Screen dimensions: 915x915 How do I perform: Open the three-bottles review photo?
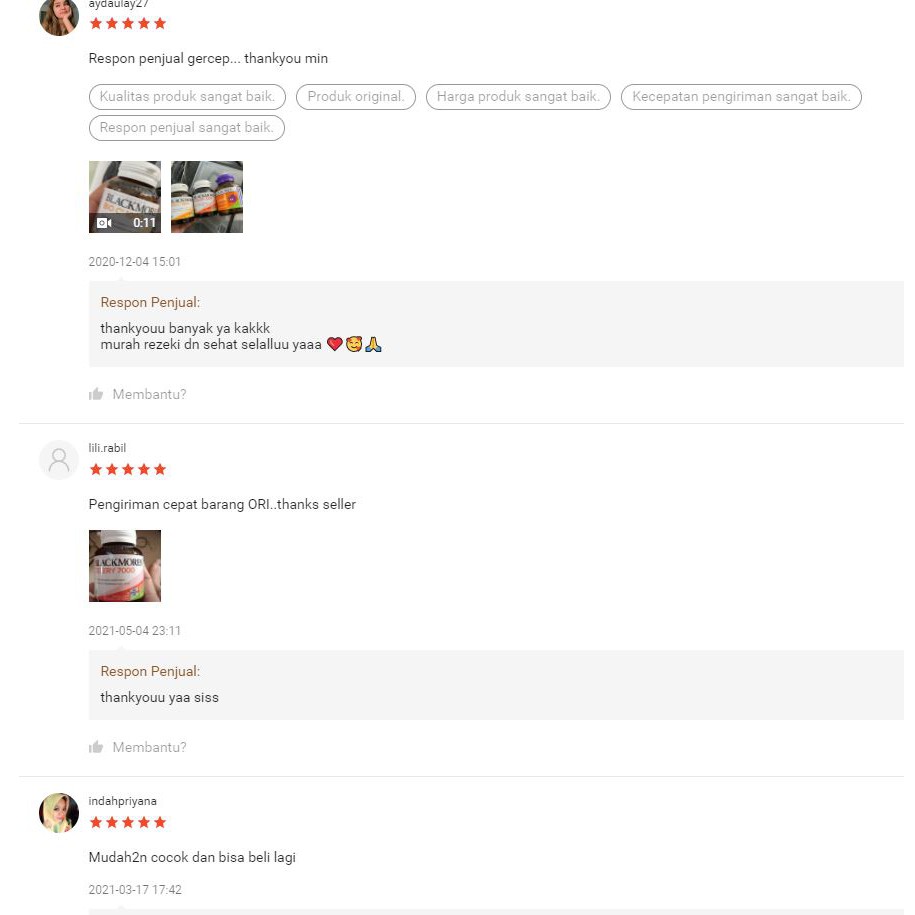(207, 197)
